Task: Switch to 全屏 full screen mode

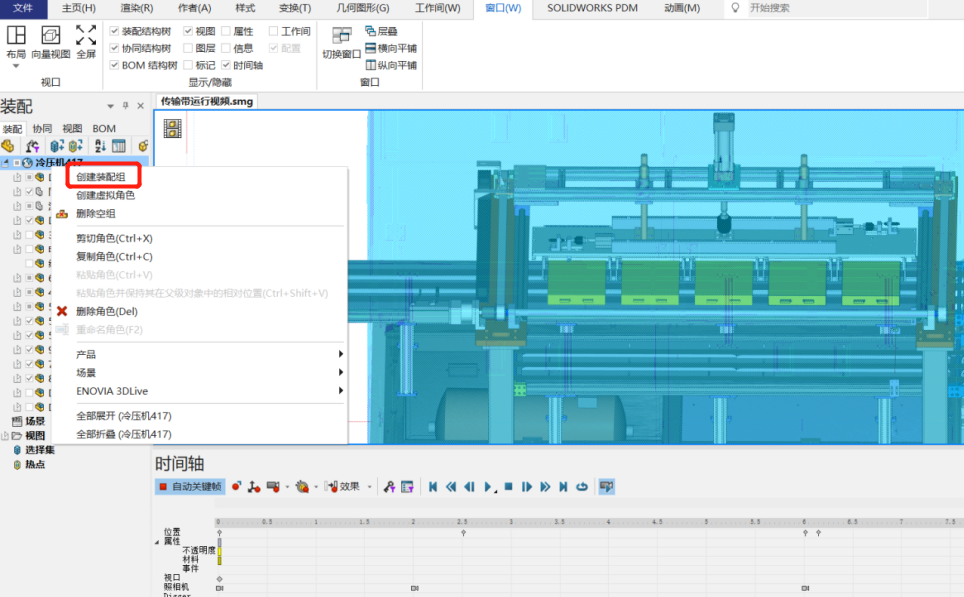Action: 86,42
